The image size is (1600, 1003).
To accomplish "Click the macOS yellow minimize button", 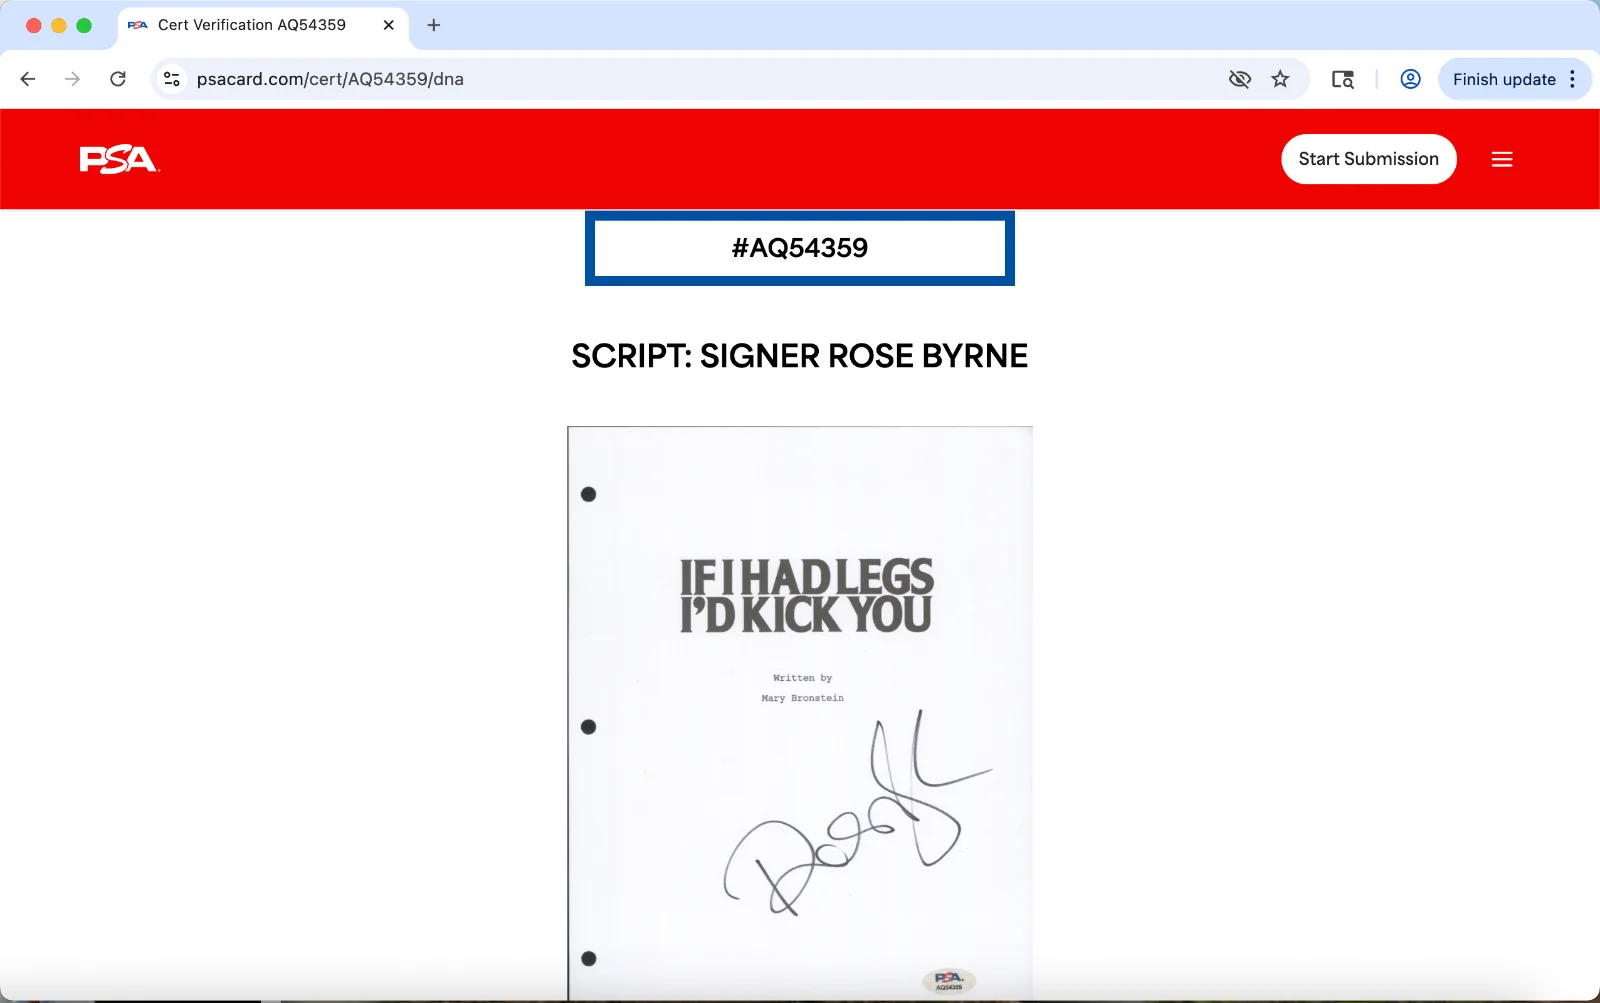I will coord(59,25).
